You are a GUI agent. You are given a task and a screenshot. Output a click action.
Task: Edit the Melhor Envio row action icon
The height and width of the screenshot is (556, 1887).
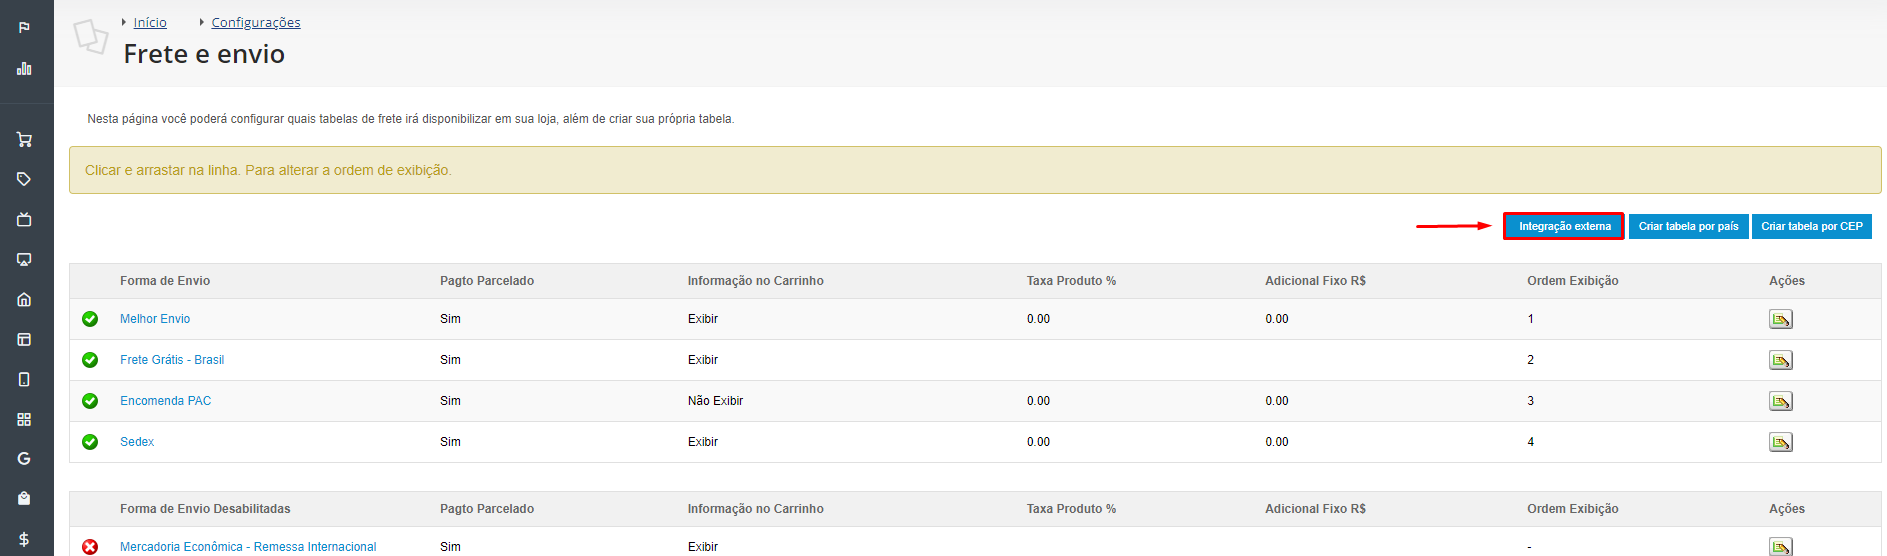[1780, 319]
